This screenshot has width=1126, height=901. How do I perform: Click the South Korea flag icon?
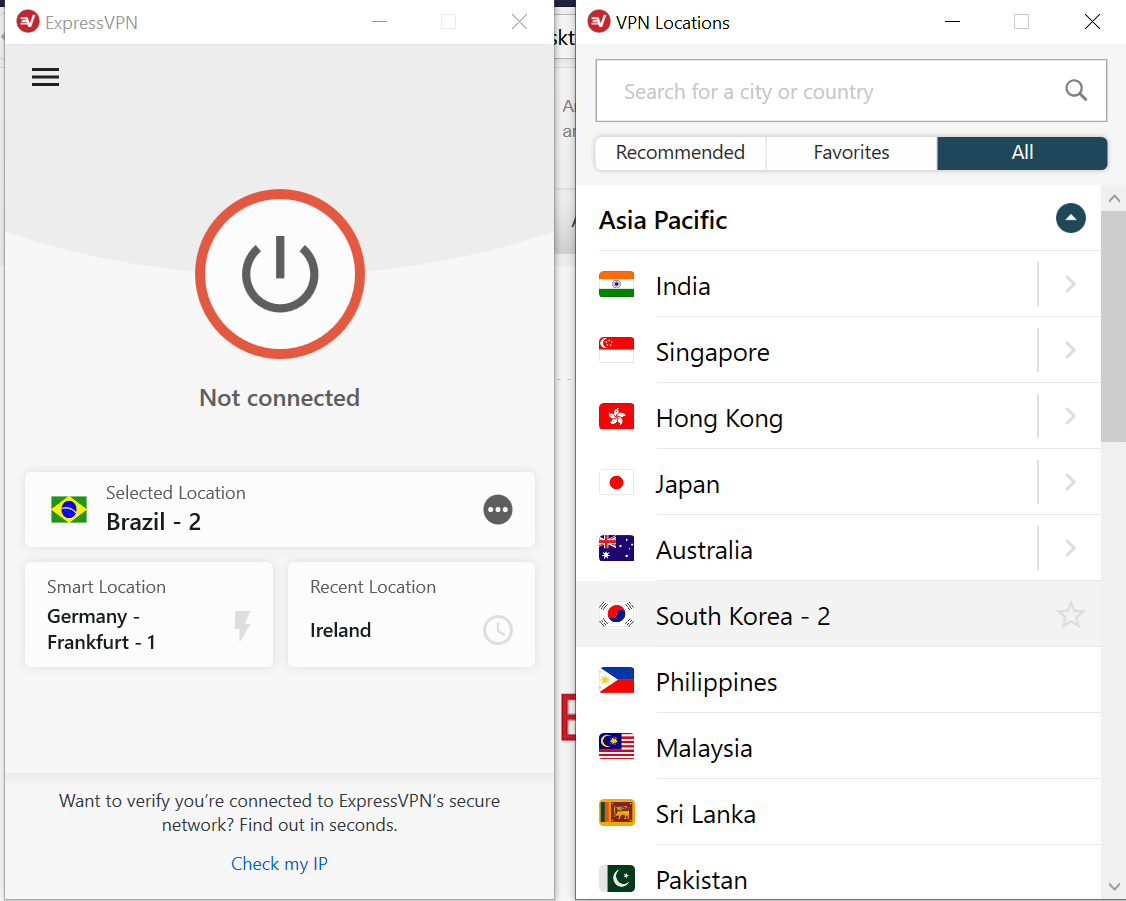(616, 615)
